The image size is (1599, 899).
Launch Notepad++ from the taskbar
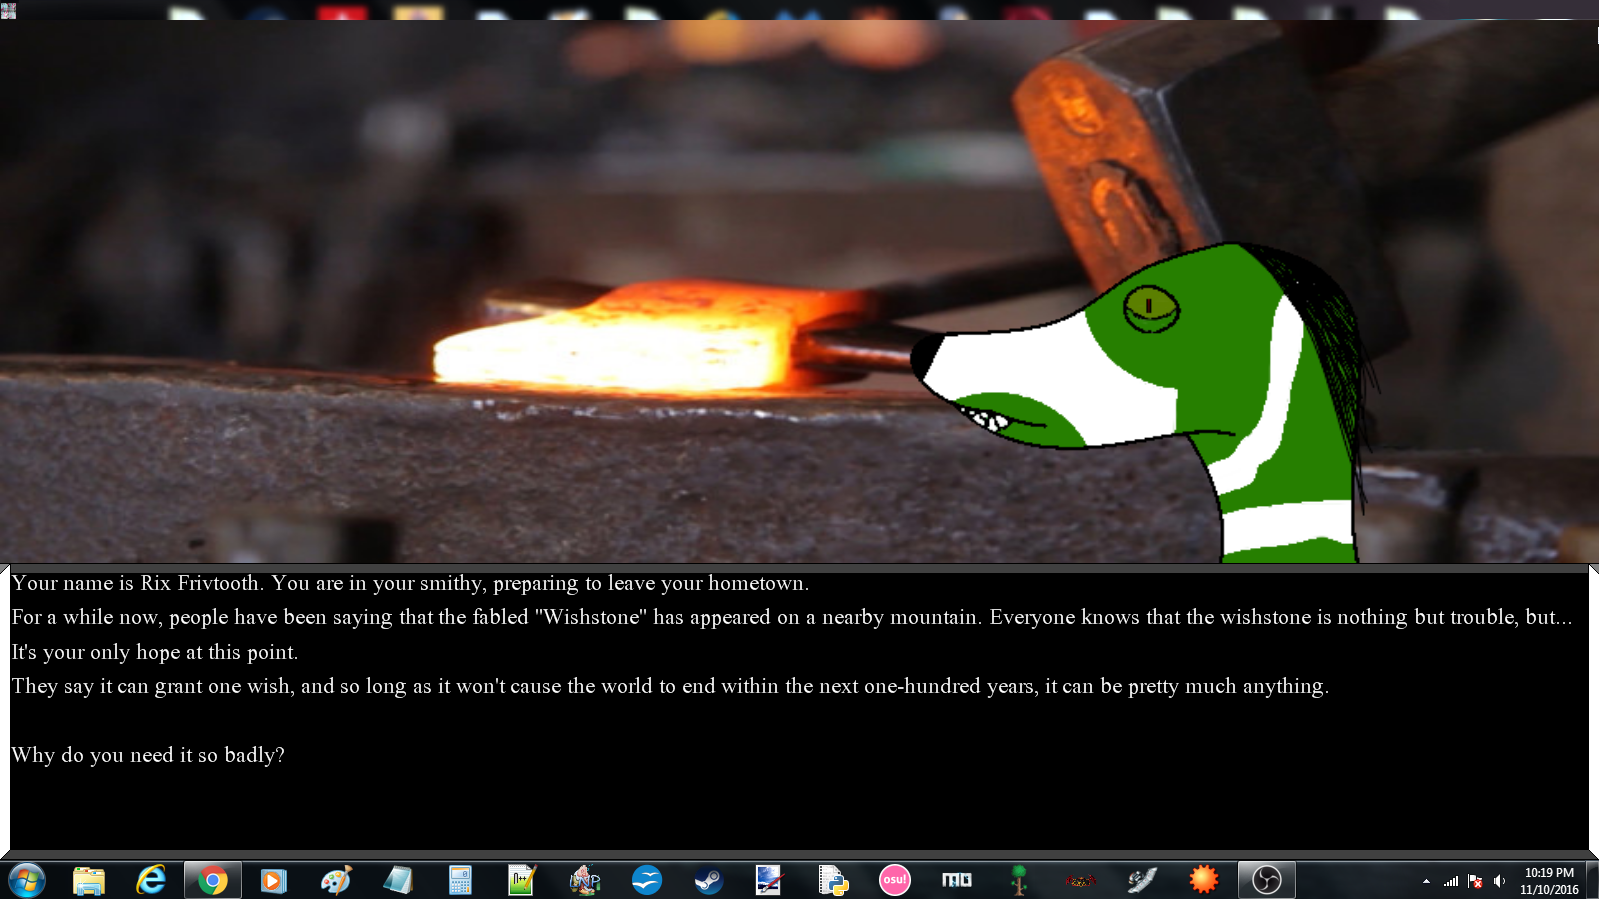pyautogui.click(x=522, y=880)
